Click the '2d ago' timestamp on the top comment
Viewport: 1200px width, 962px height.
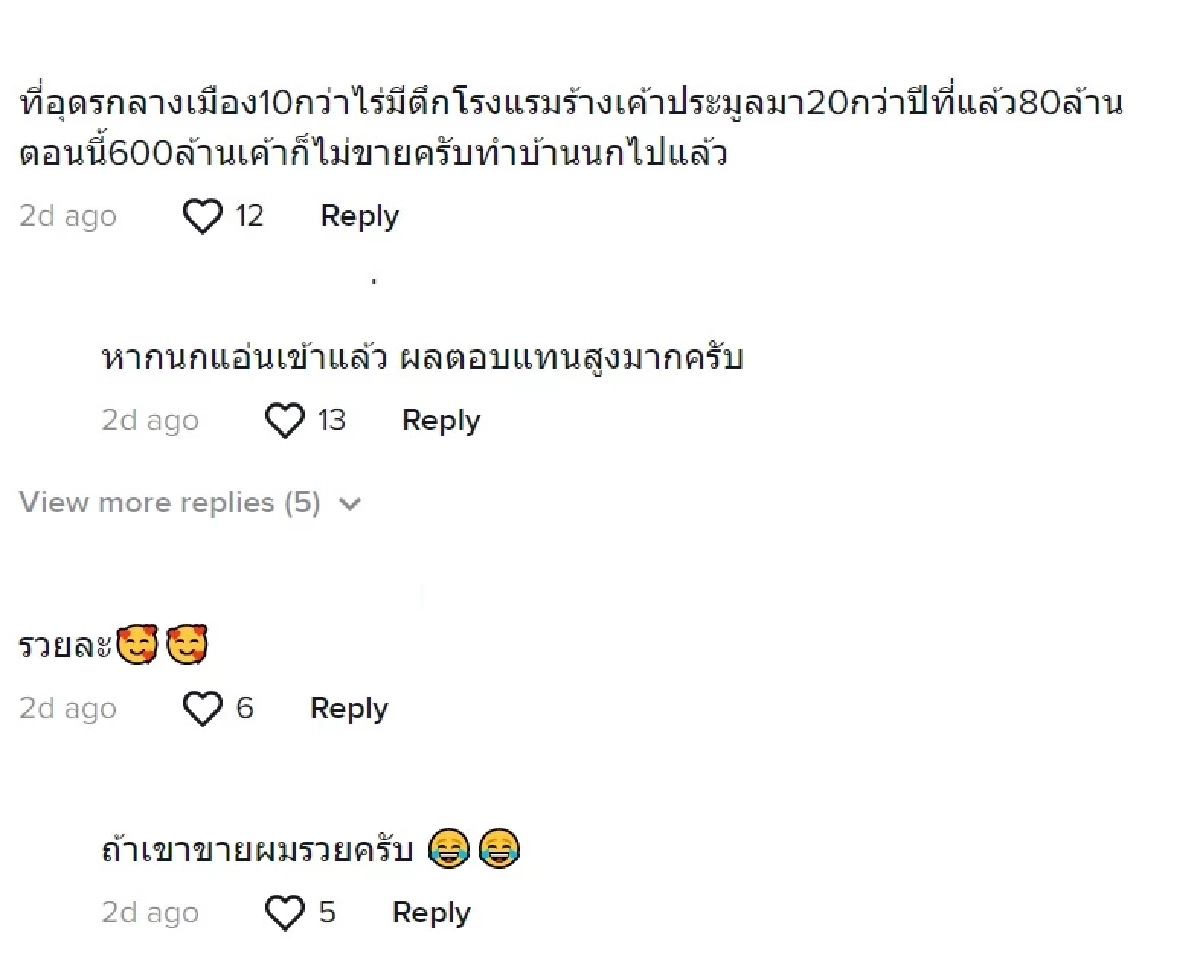coord(67,216)
